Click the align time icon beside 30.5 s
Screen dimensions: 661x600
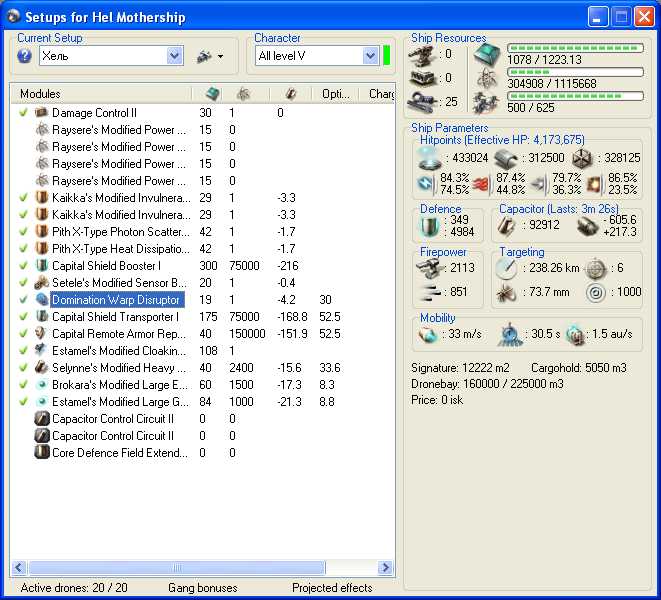pos(510,335)
